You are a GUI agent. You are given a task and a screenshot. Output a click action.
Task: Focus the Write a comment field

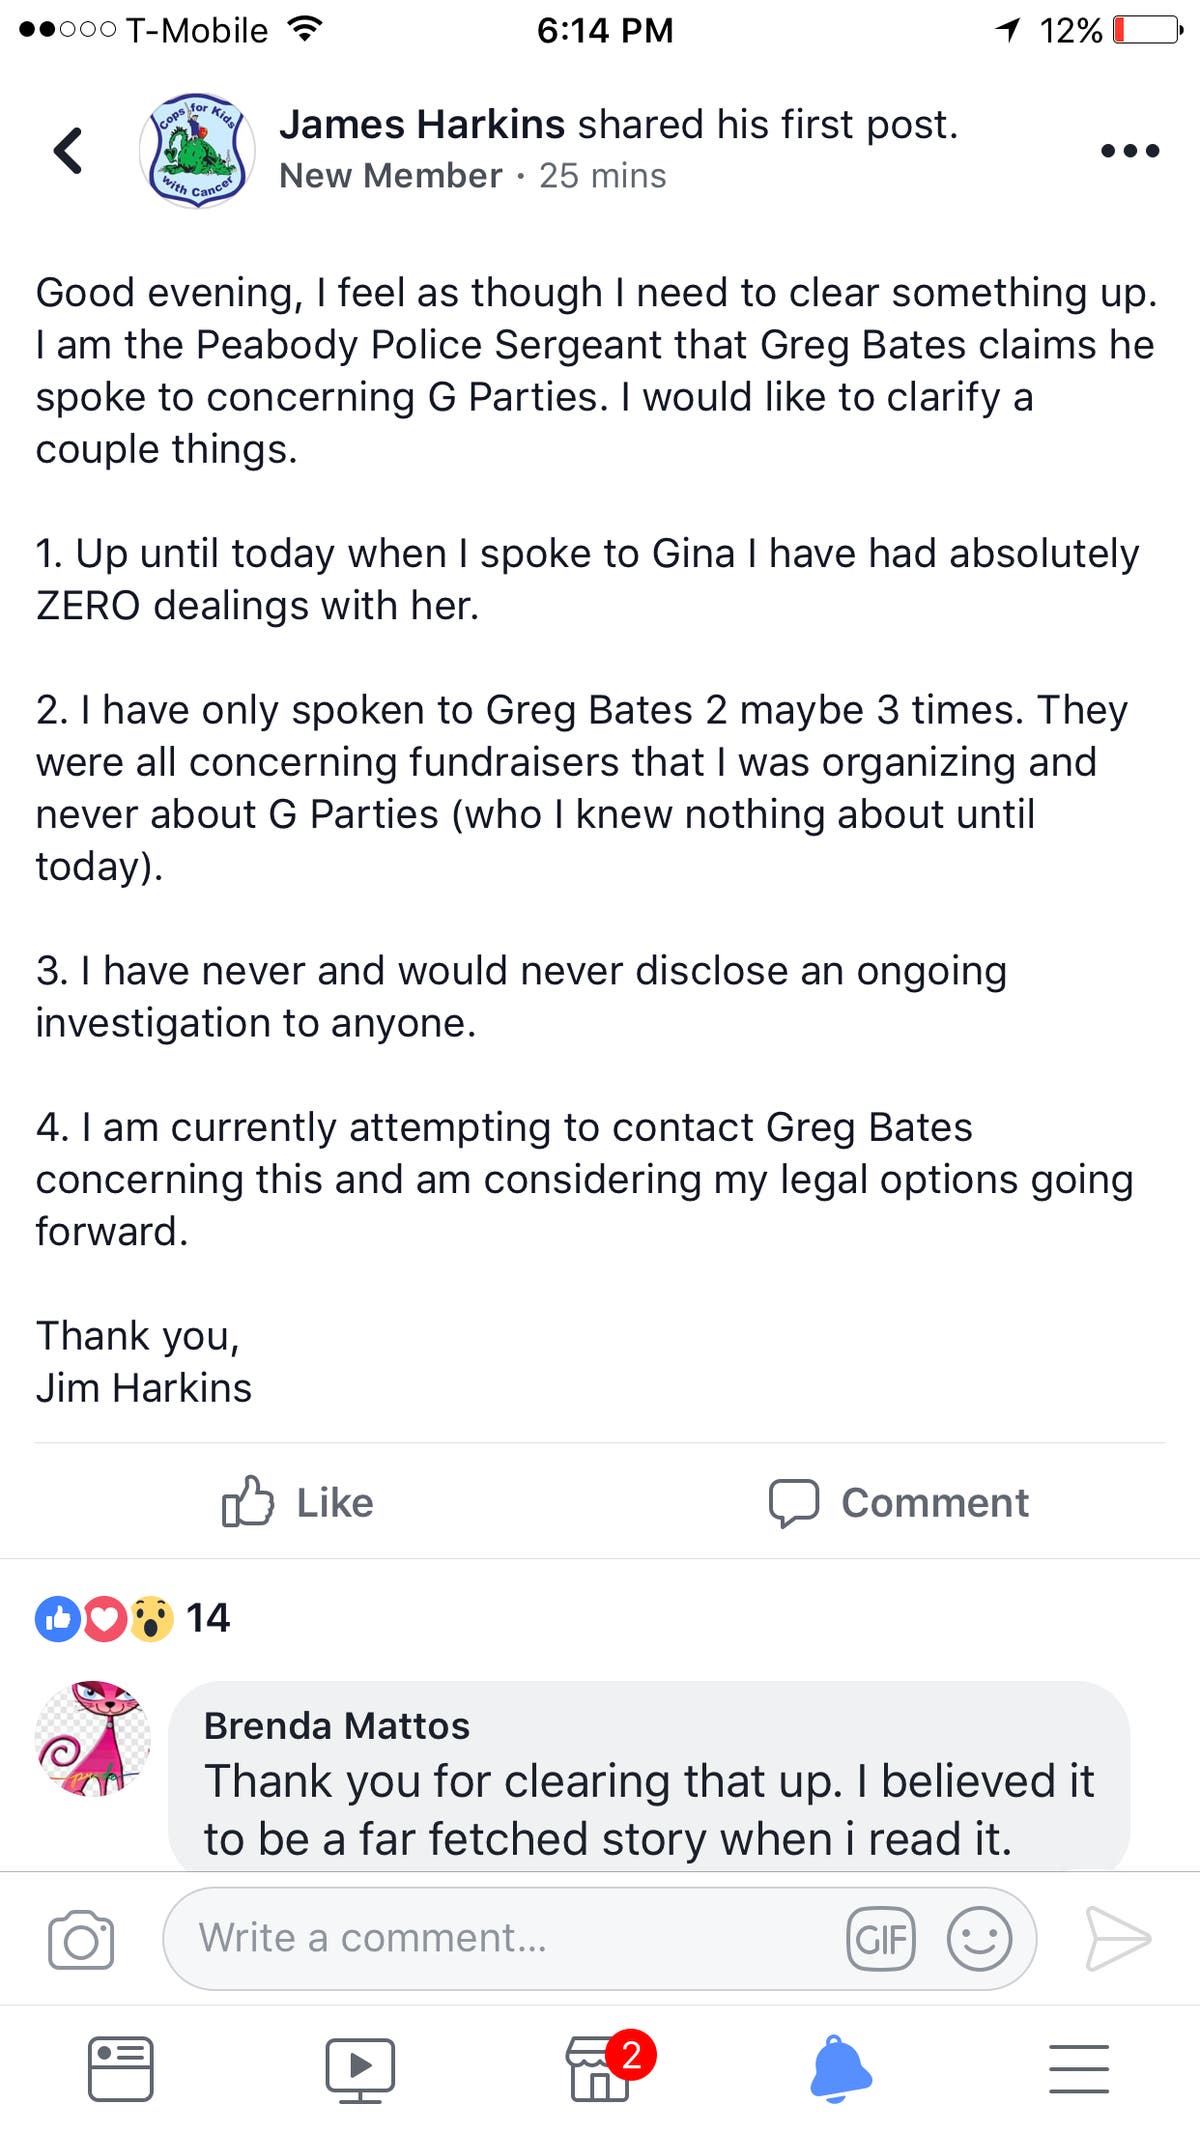tap(500, 1938)
